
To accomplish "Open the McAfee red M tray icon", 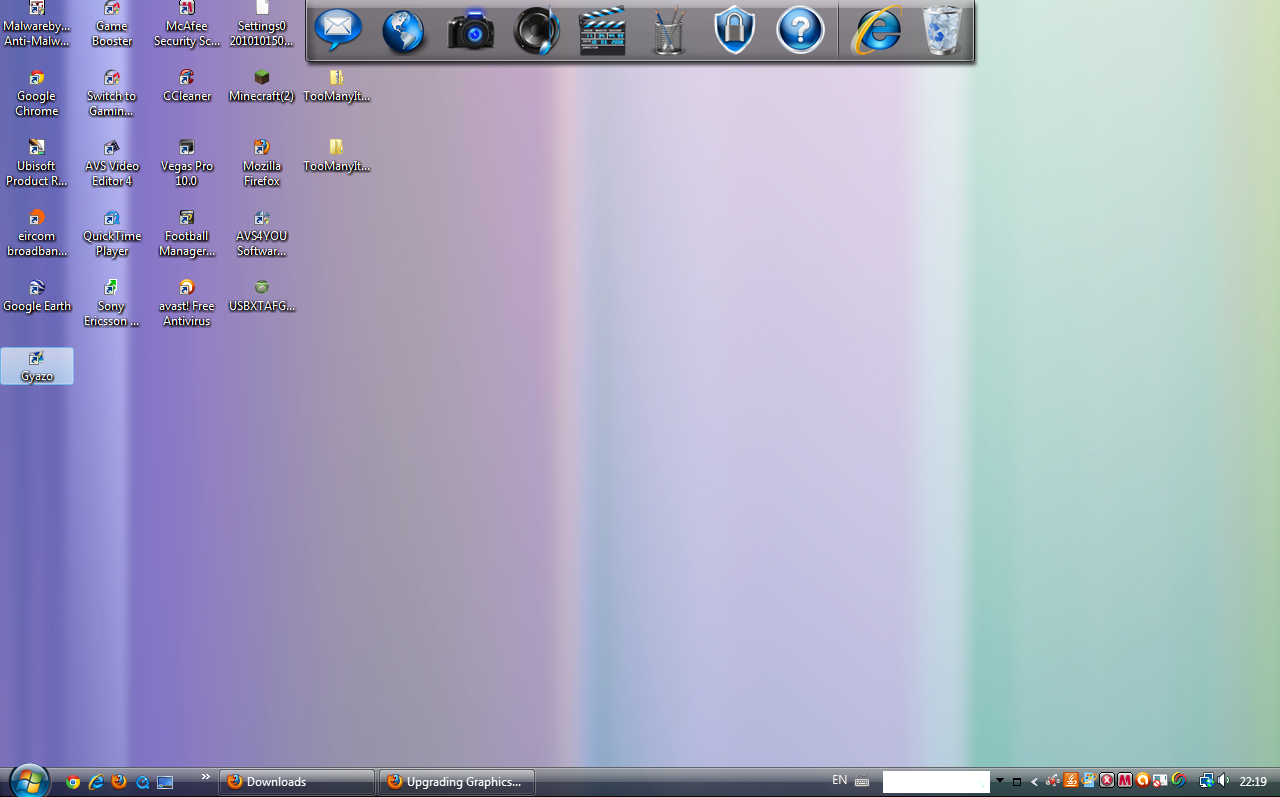I will pyautogui.click(x=1125, y=781).
